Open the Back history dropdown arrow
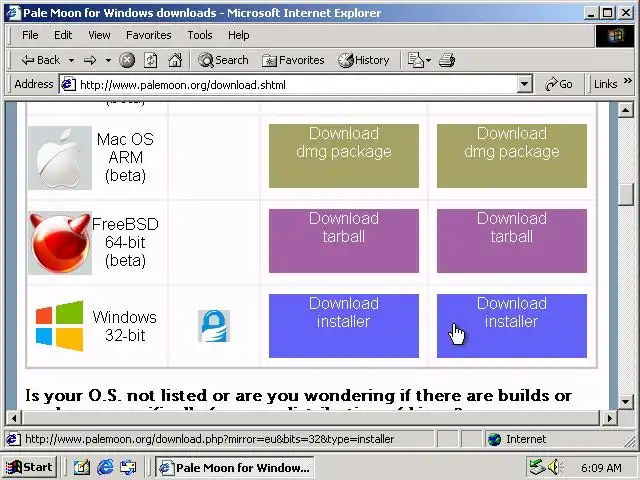The image size is (640, 480). pos(71,60)
